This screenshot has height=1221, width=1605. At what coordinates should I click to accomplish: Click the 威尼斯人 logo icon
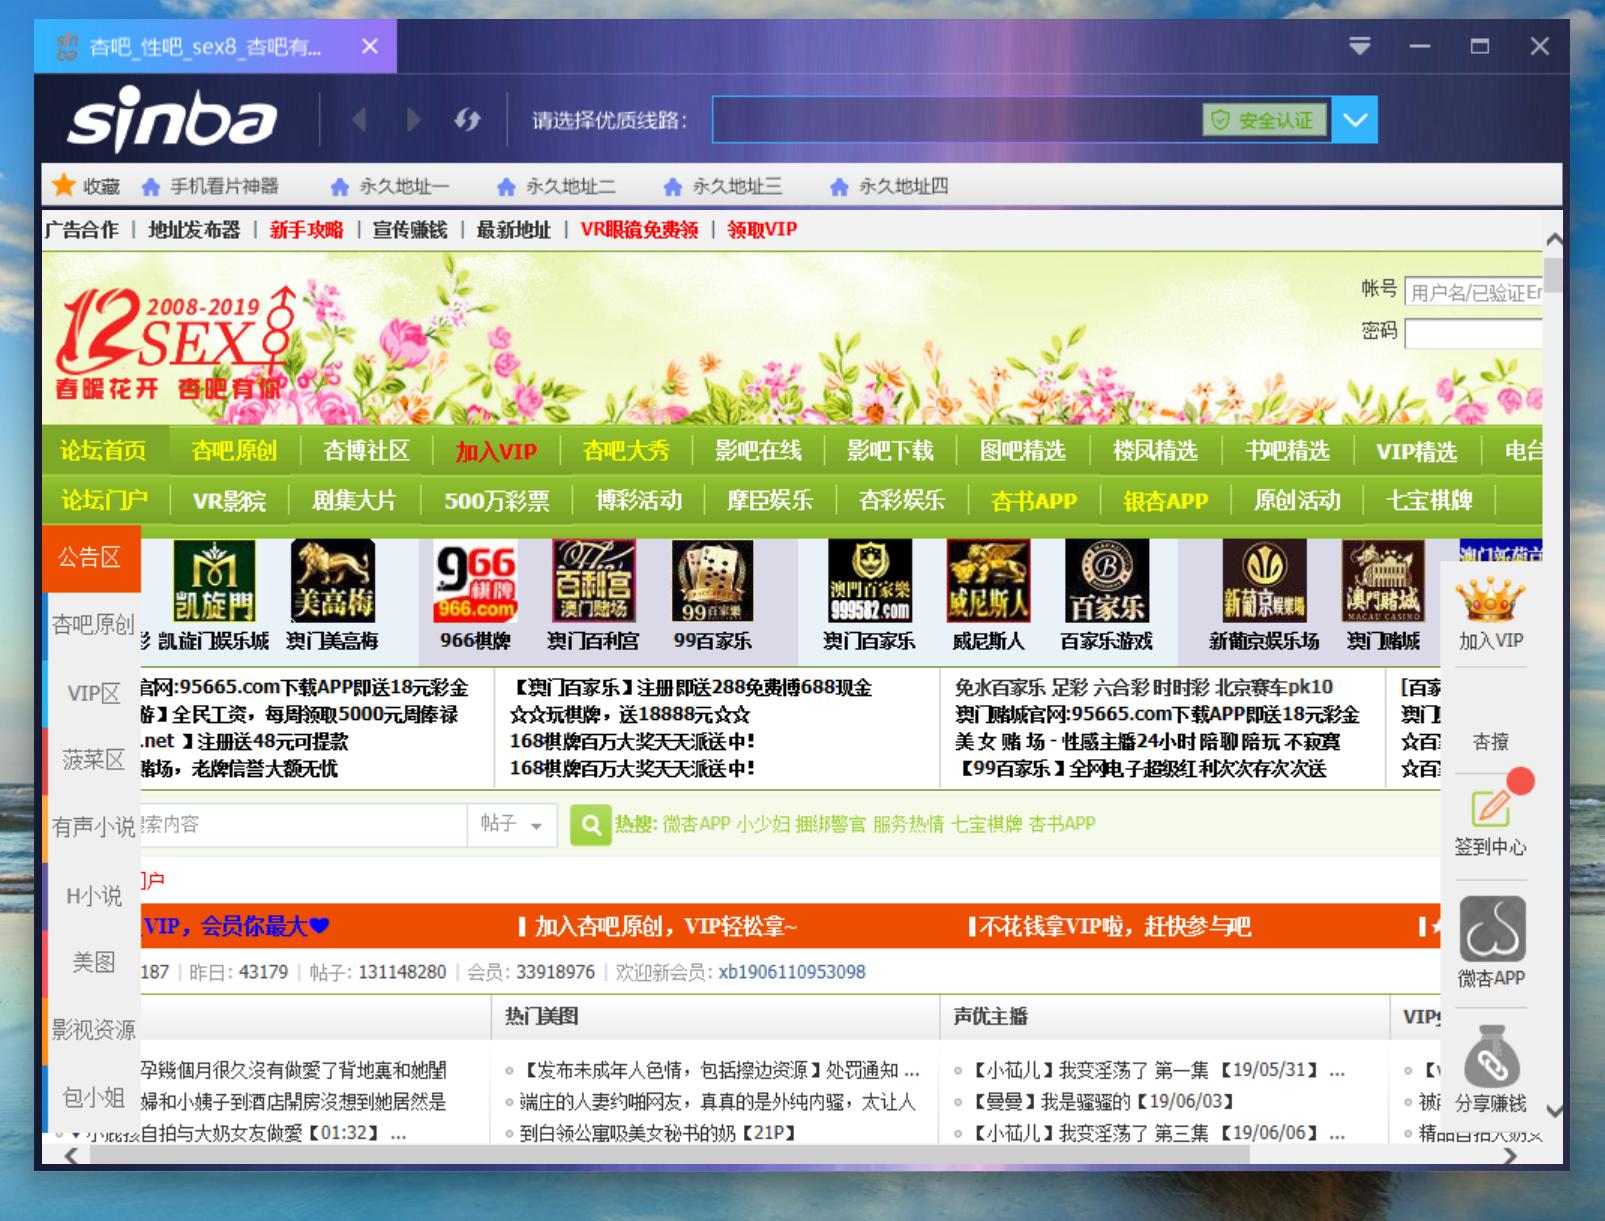pos(988,581)
